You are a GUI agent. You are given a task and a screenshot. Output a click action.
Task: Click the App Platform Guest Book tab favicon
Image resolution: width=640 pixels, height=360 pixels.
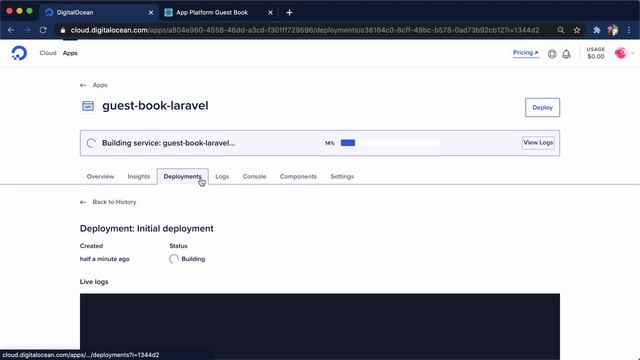168,13
